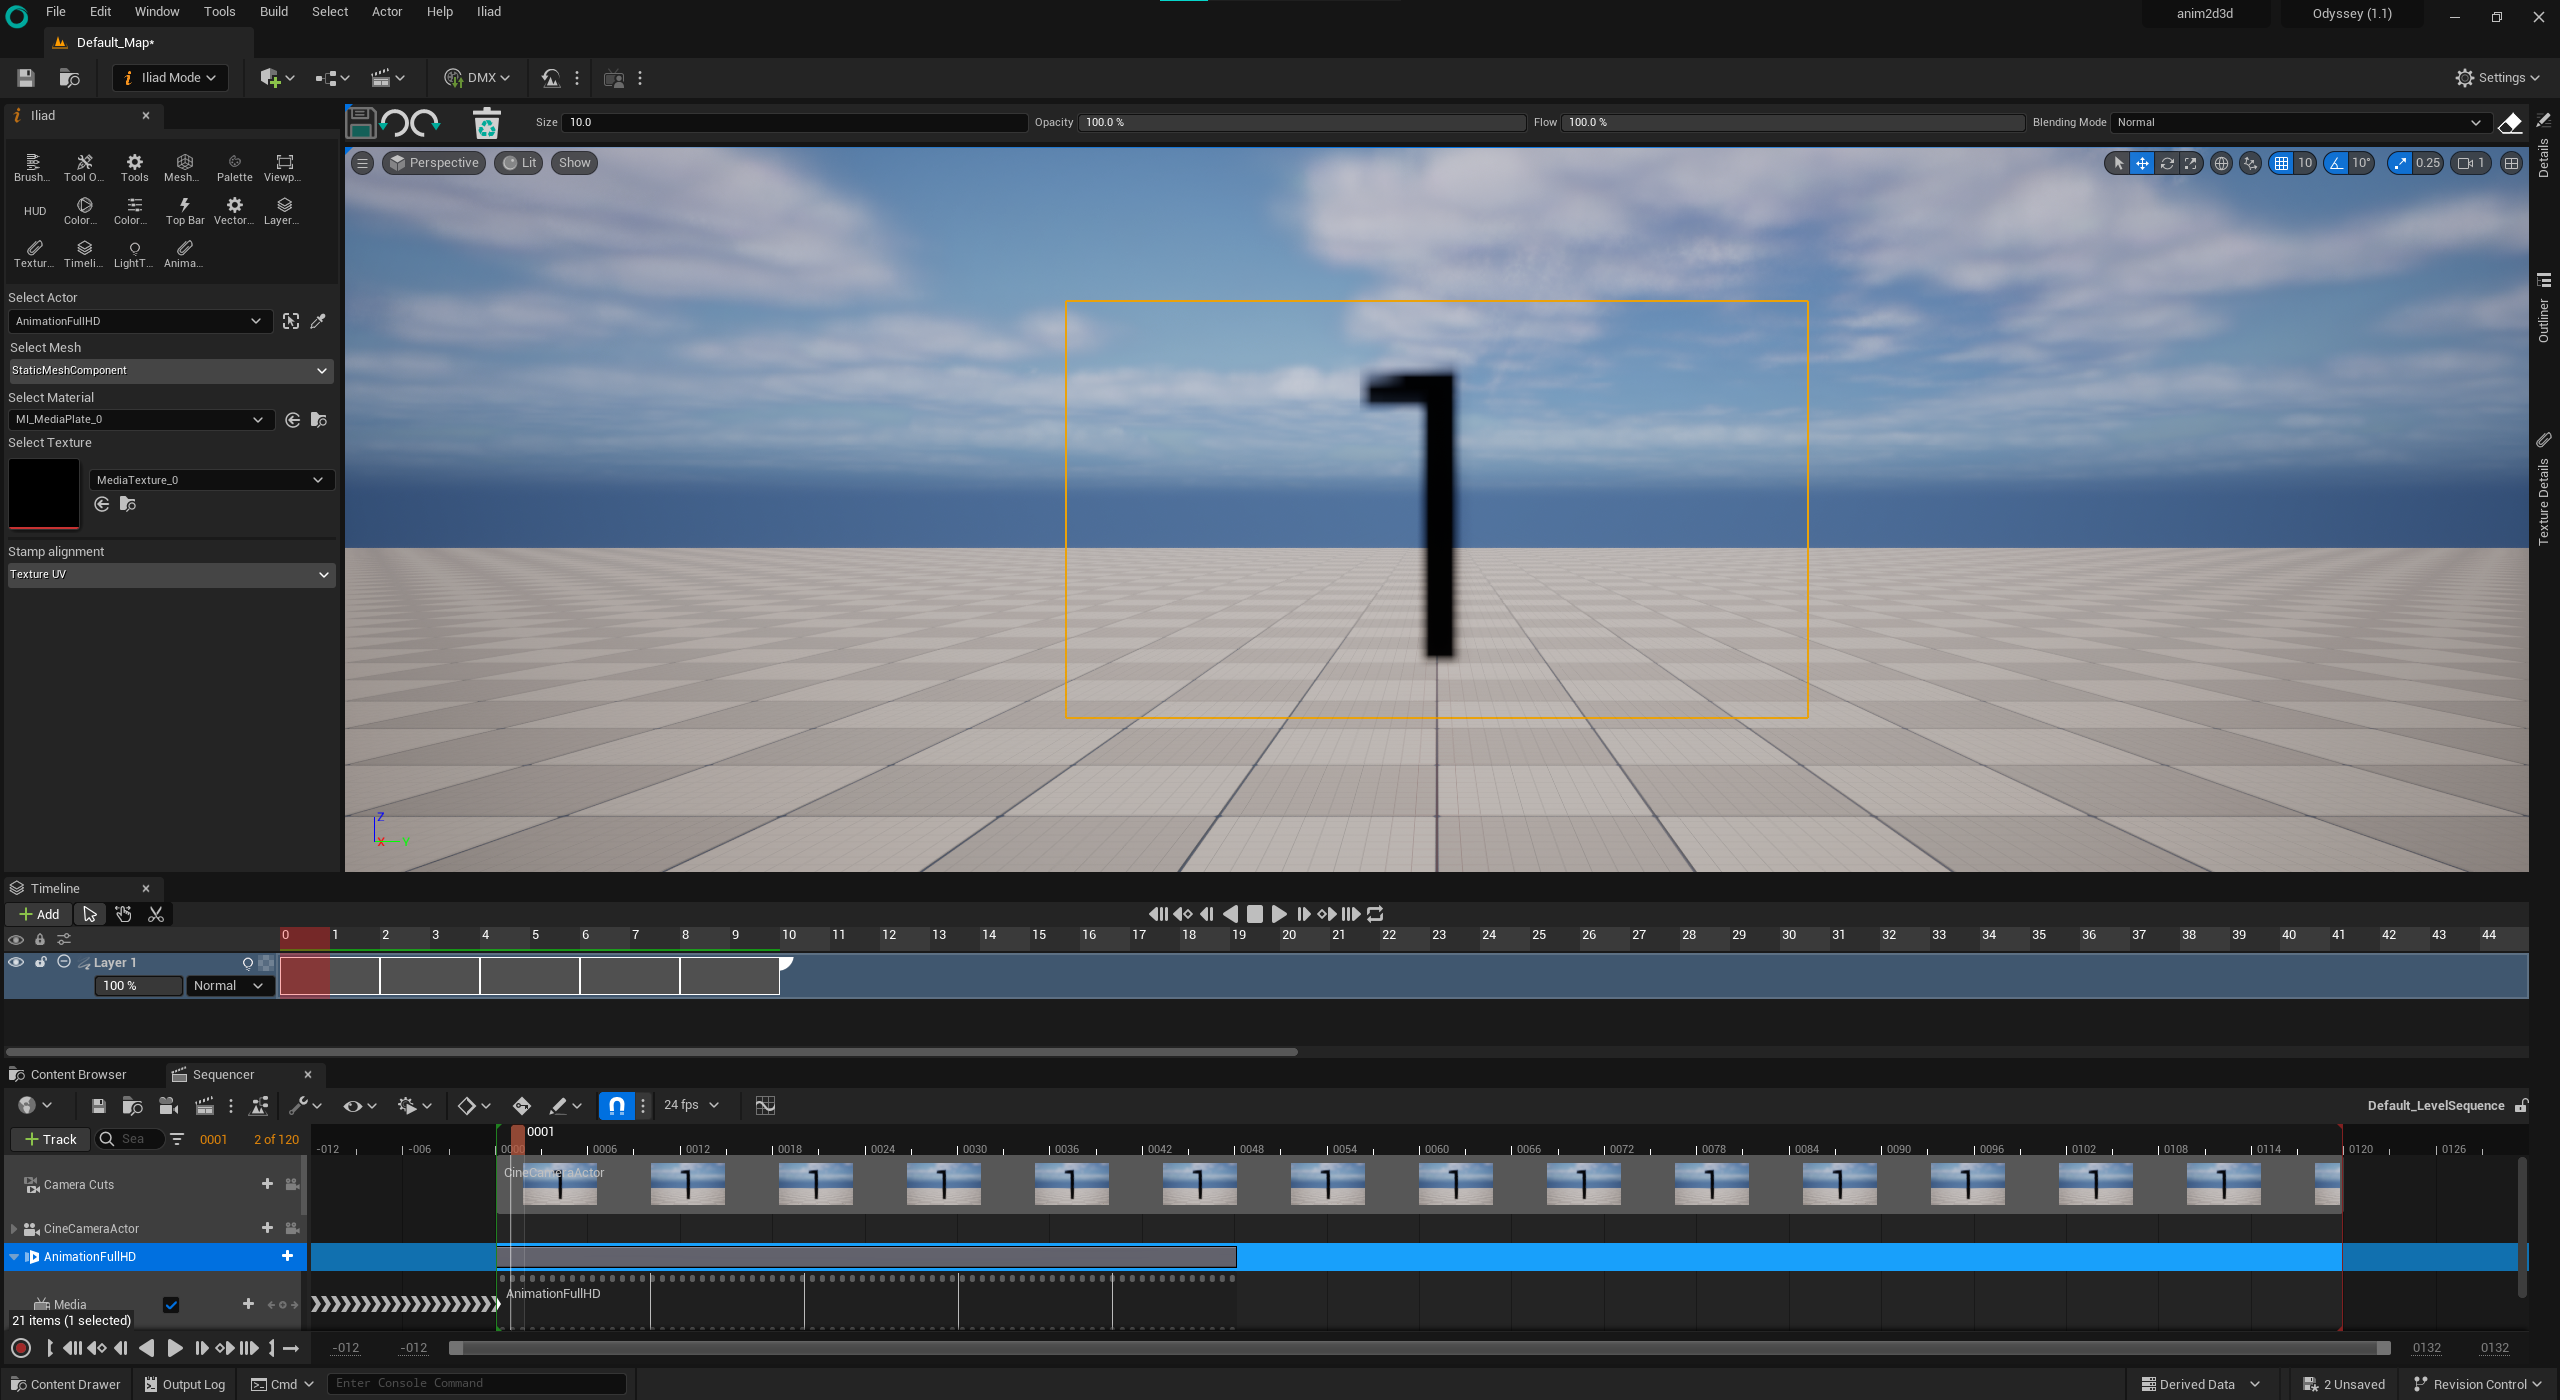The width and height of the screenshot is (2560, 1400).
Task: Select actor from viewport icon
Action: pos(291,321)
